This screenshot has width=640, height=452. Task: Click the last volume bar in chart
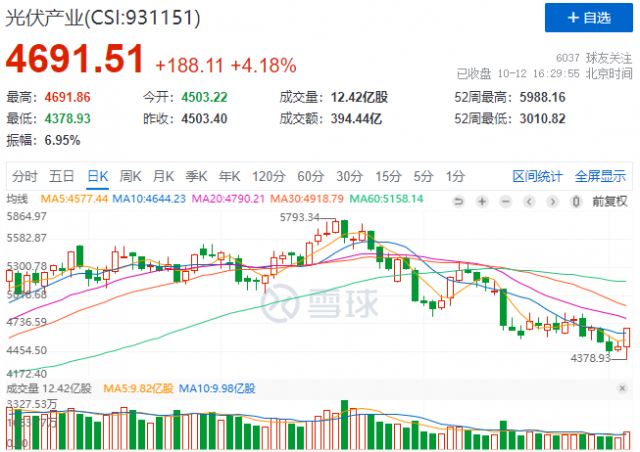[627, 441]
